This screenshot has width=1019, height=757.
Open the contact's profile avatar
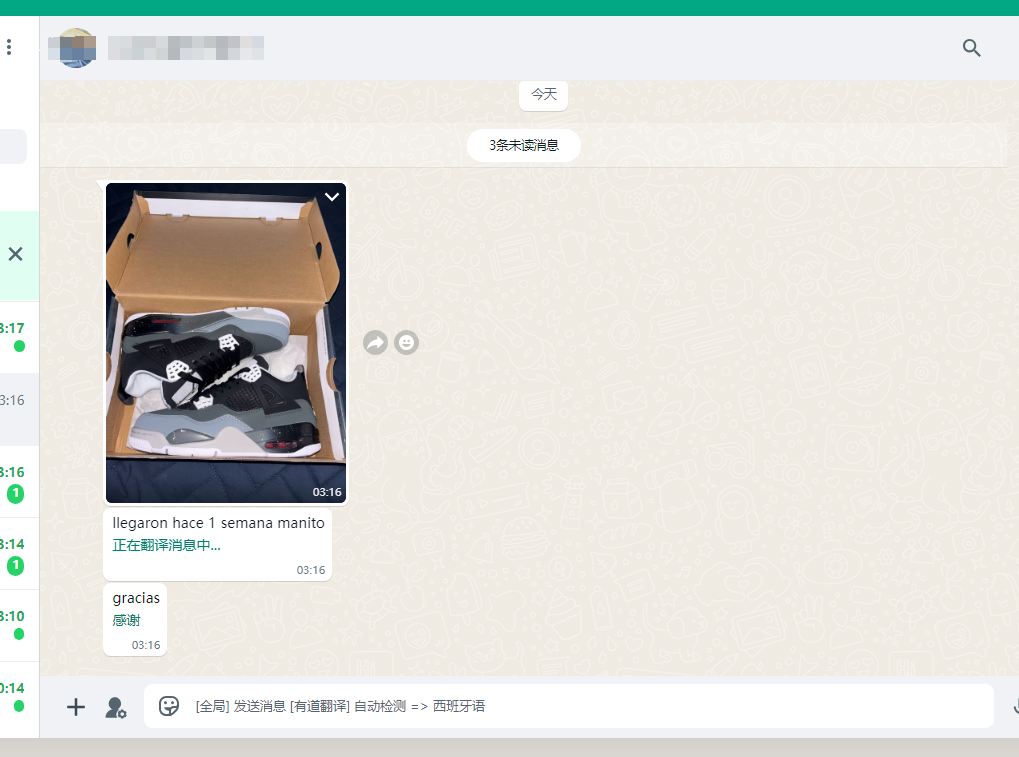tap(76, 48)
